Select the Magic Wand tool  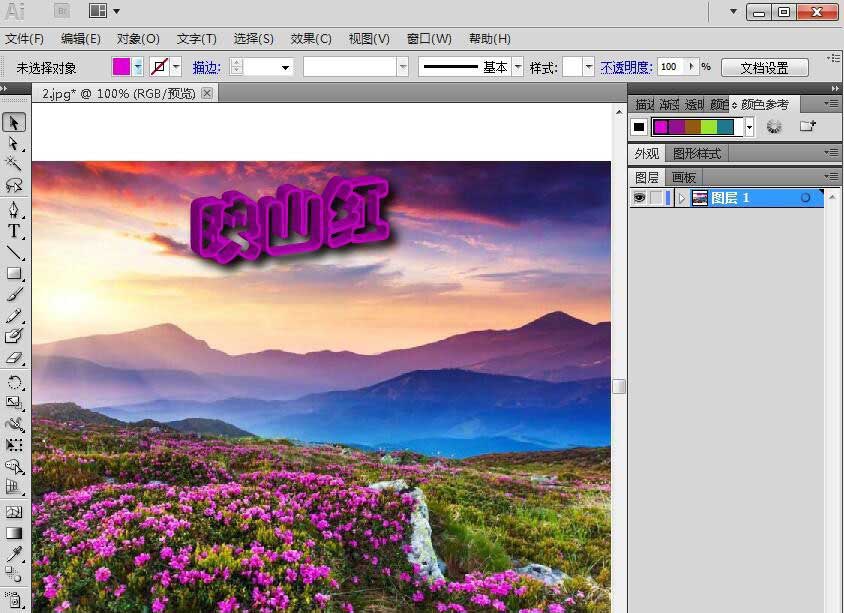(14, 163)
